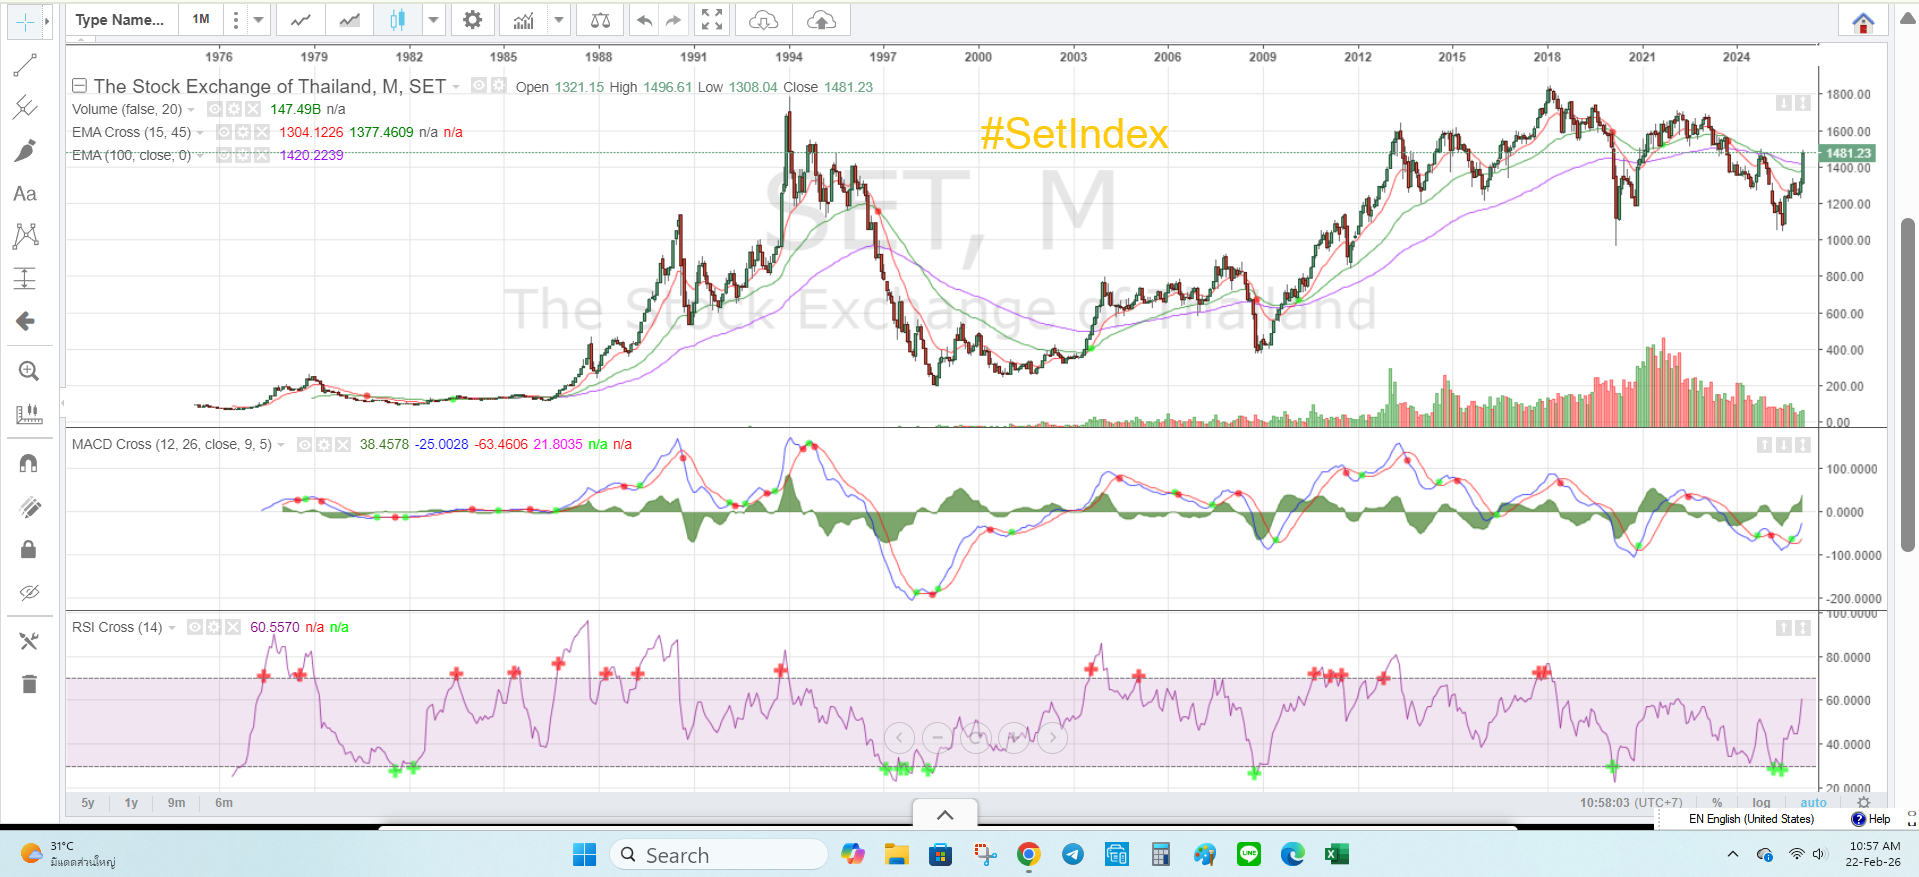Toggle visibility of MACD Cross indicator
Image resolution: width=1919 pixels, height=877 pixels.
pyautogui.click(x=305, y=445)
